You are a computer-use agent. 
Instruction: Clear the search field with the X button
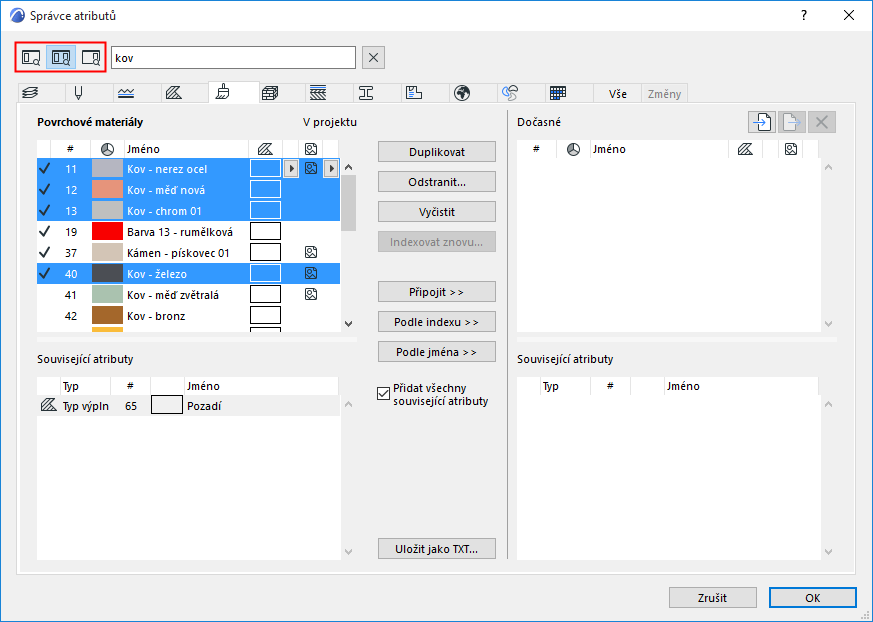coord(373,58)
